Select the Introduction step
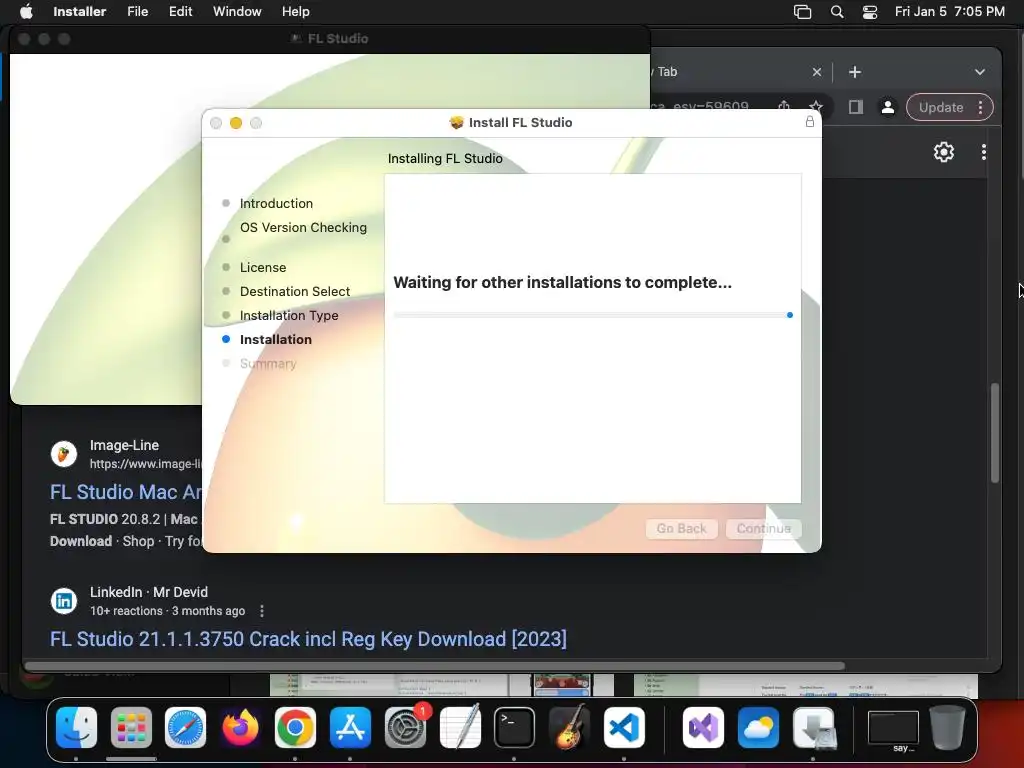 coord(276,203)
